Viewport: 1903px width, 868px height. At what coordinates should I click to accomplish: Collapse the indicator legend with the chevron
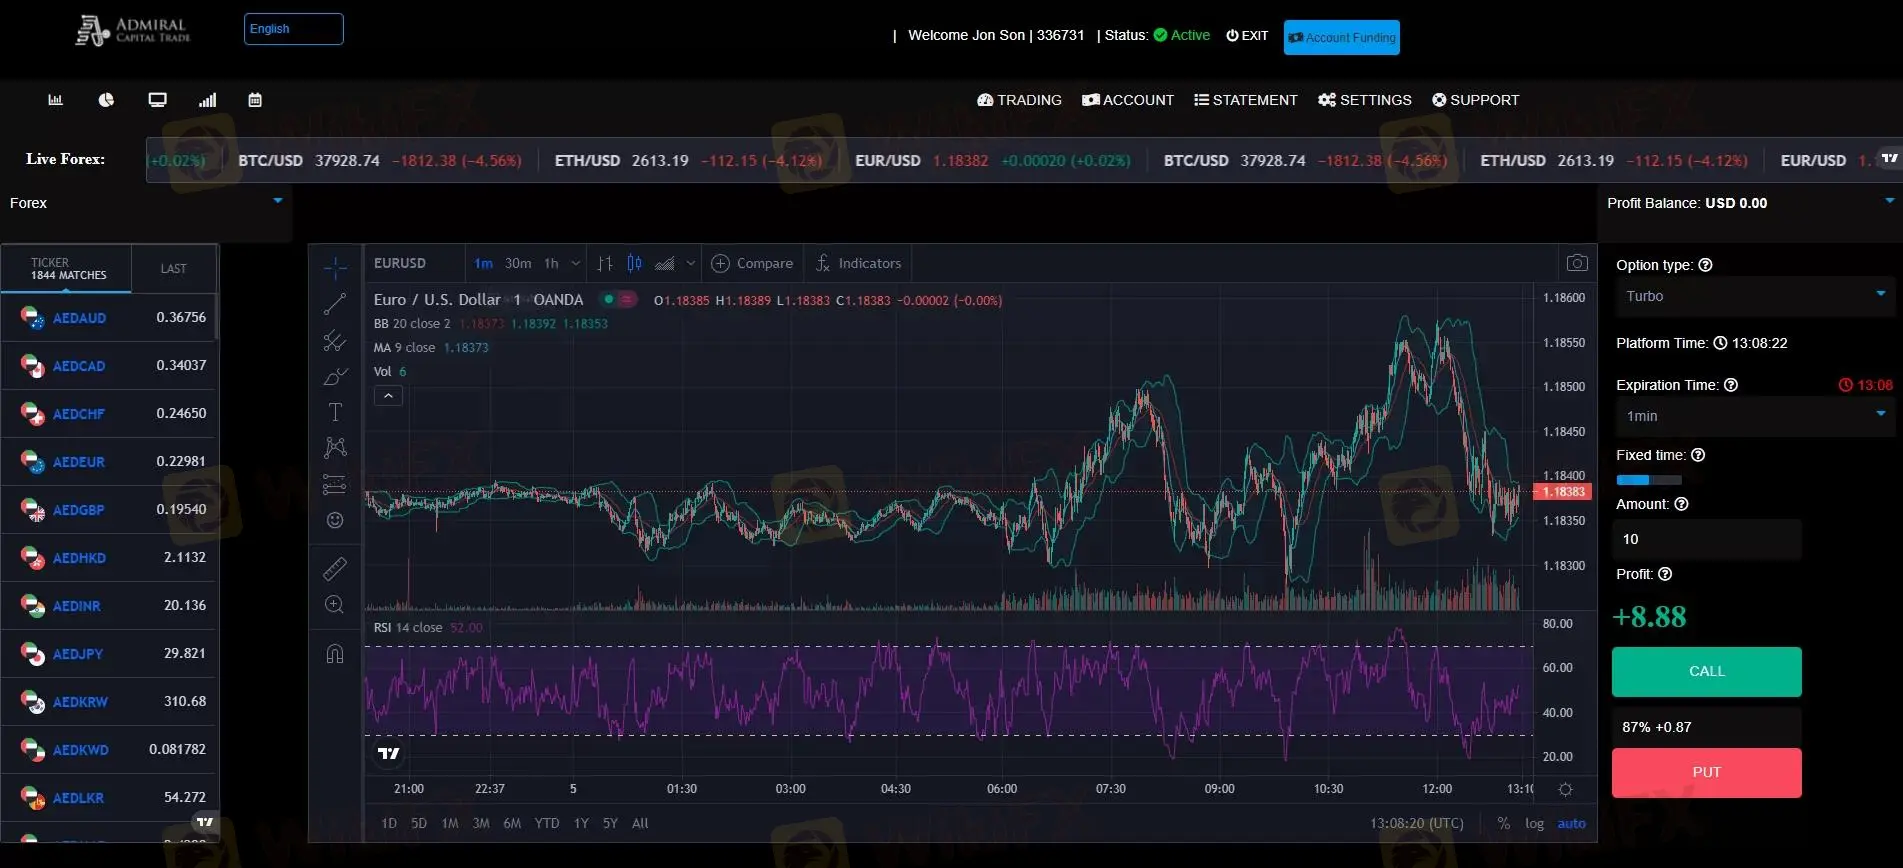click(x=388, y=396)
